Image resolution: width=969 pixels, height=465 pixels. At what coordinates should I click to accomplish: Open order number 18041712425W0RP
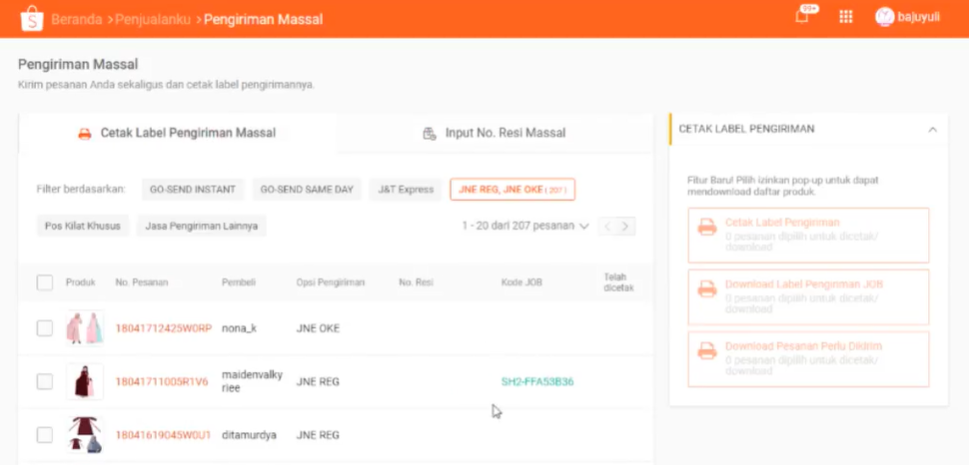tap(164, 328)
